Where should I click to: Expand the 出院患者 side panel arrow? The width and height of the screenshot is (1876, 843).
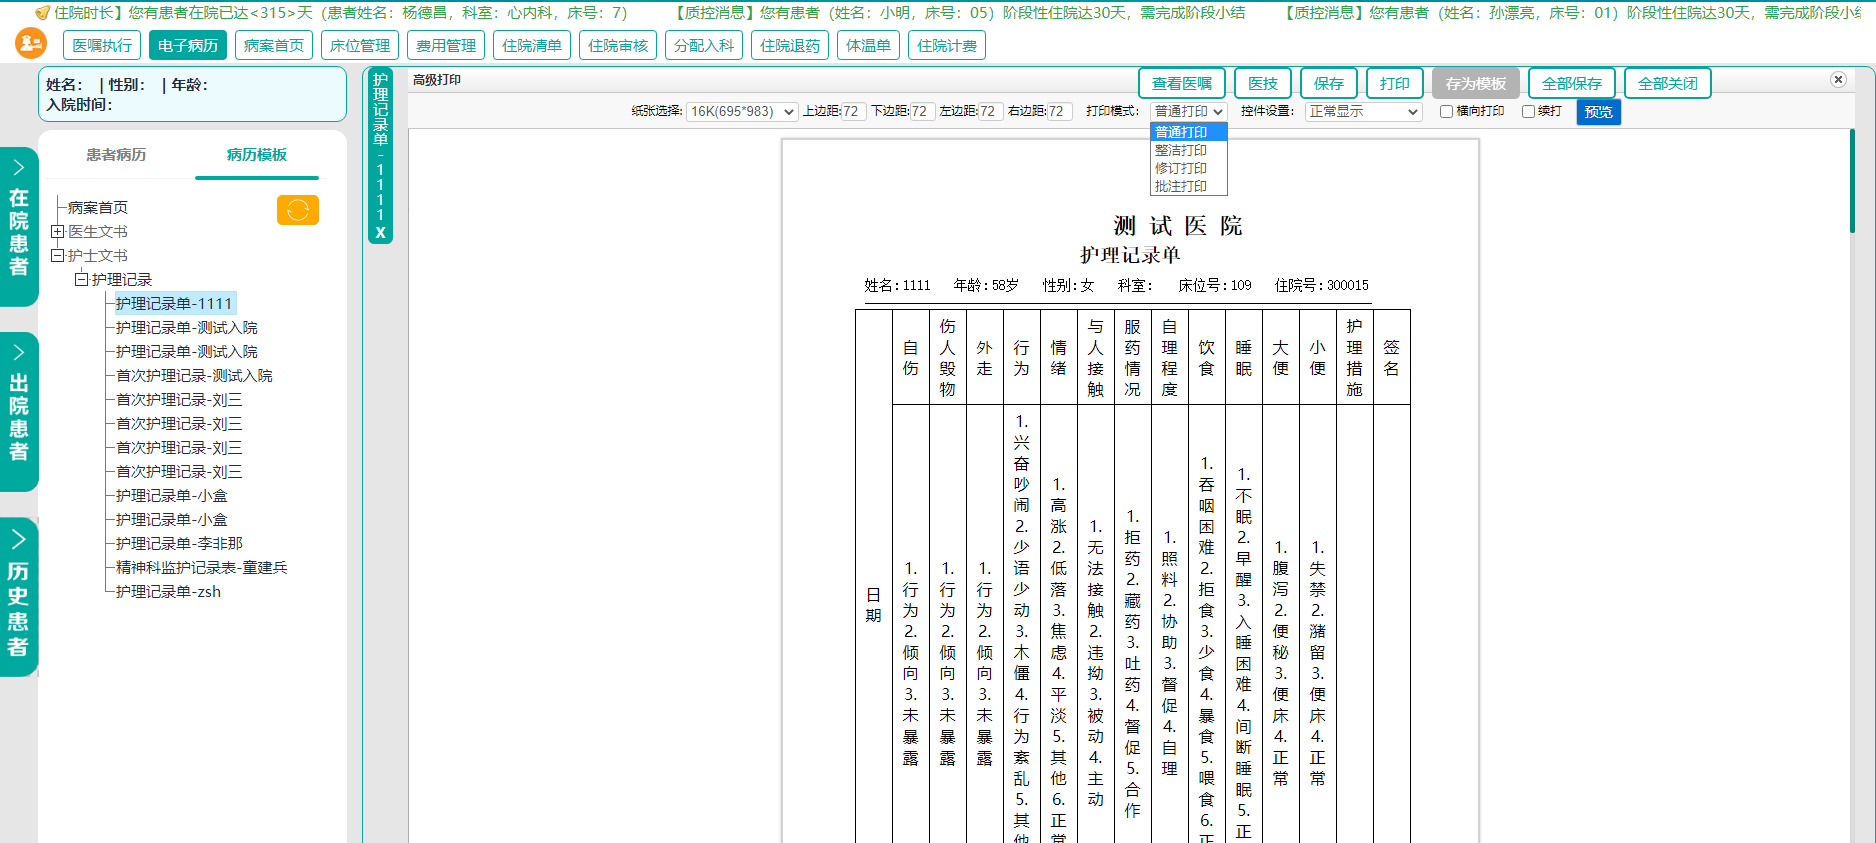[x=19, y=352]
